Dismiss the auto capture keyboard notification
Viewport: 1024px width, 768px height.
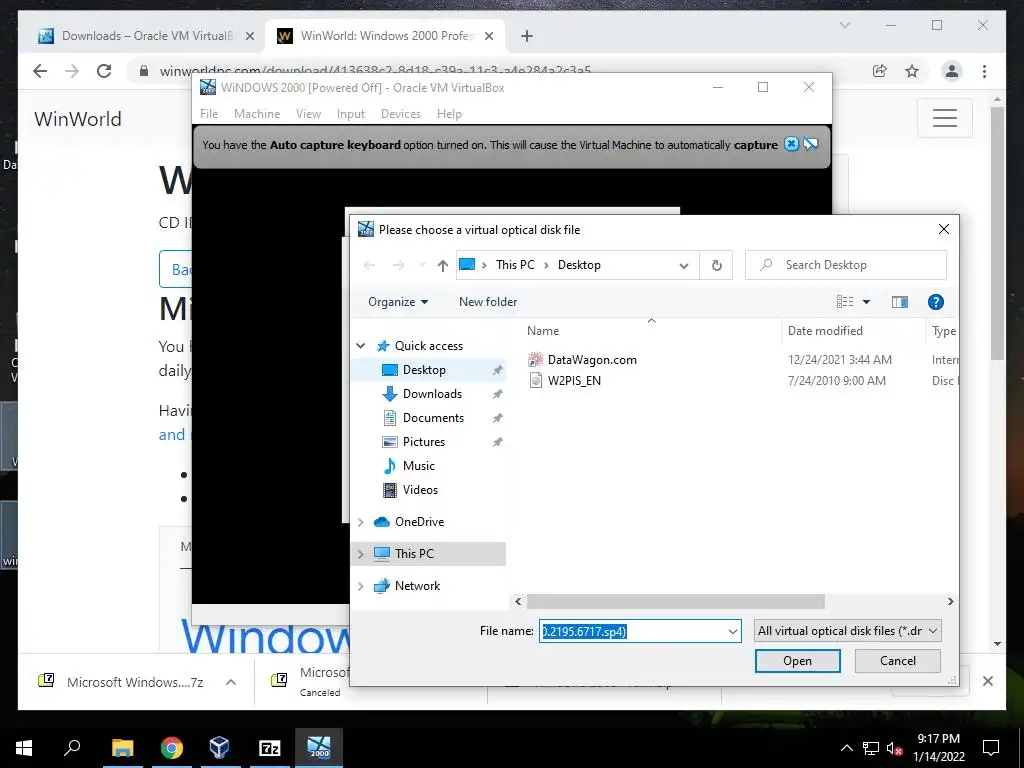pyautogui.click(x=791, y=144)
